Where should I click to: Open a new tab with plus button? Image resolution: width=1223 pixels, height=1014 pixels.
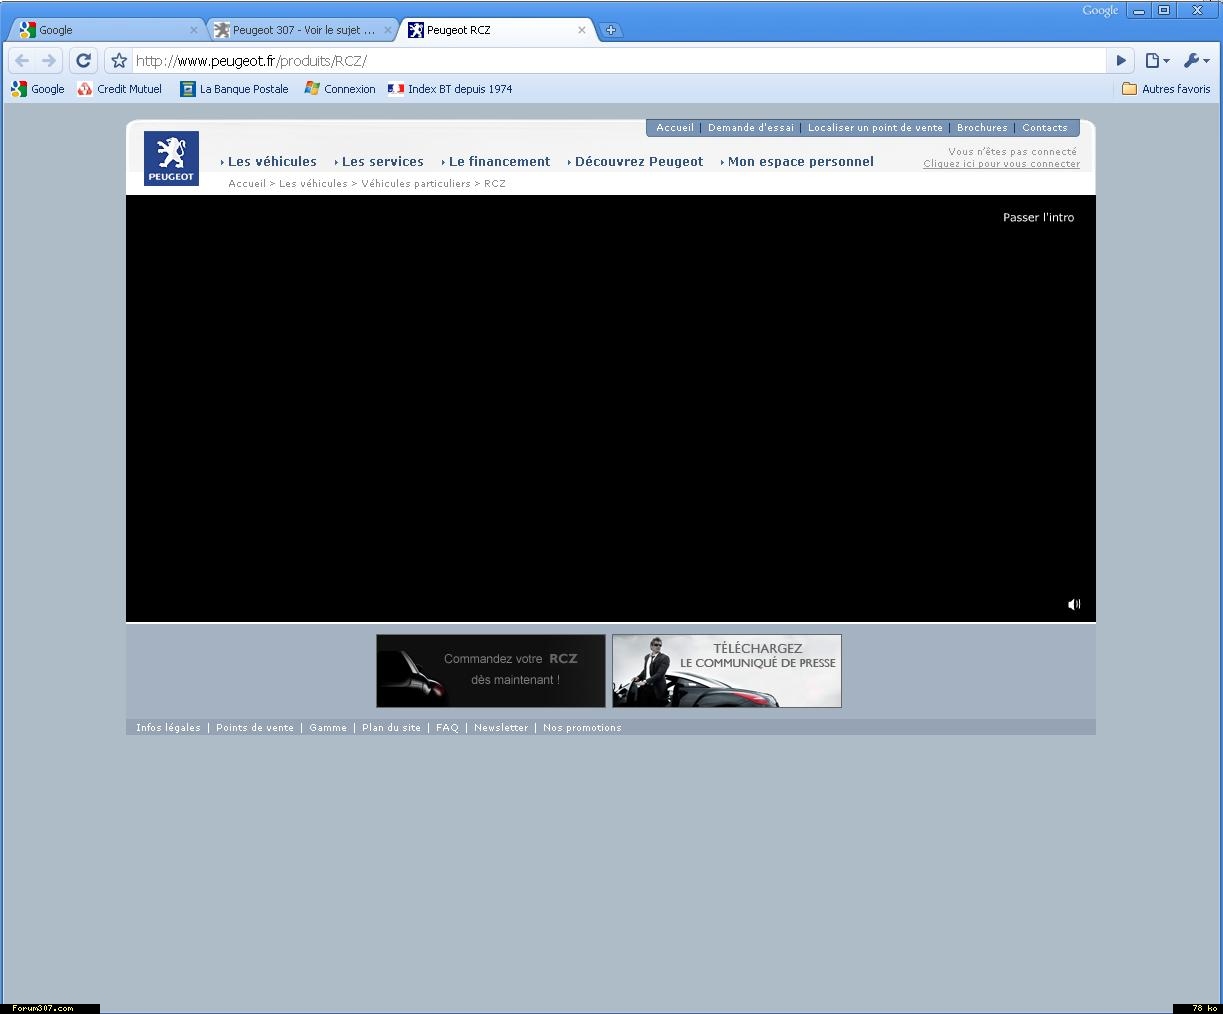pos(610,30)
